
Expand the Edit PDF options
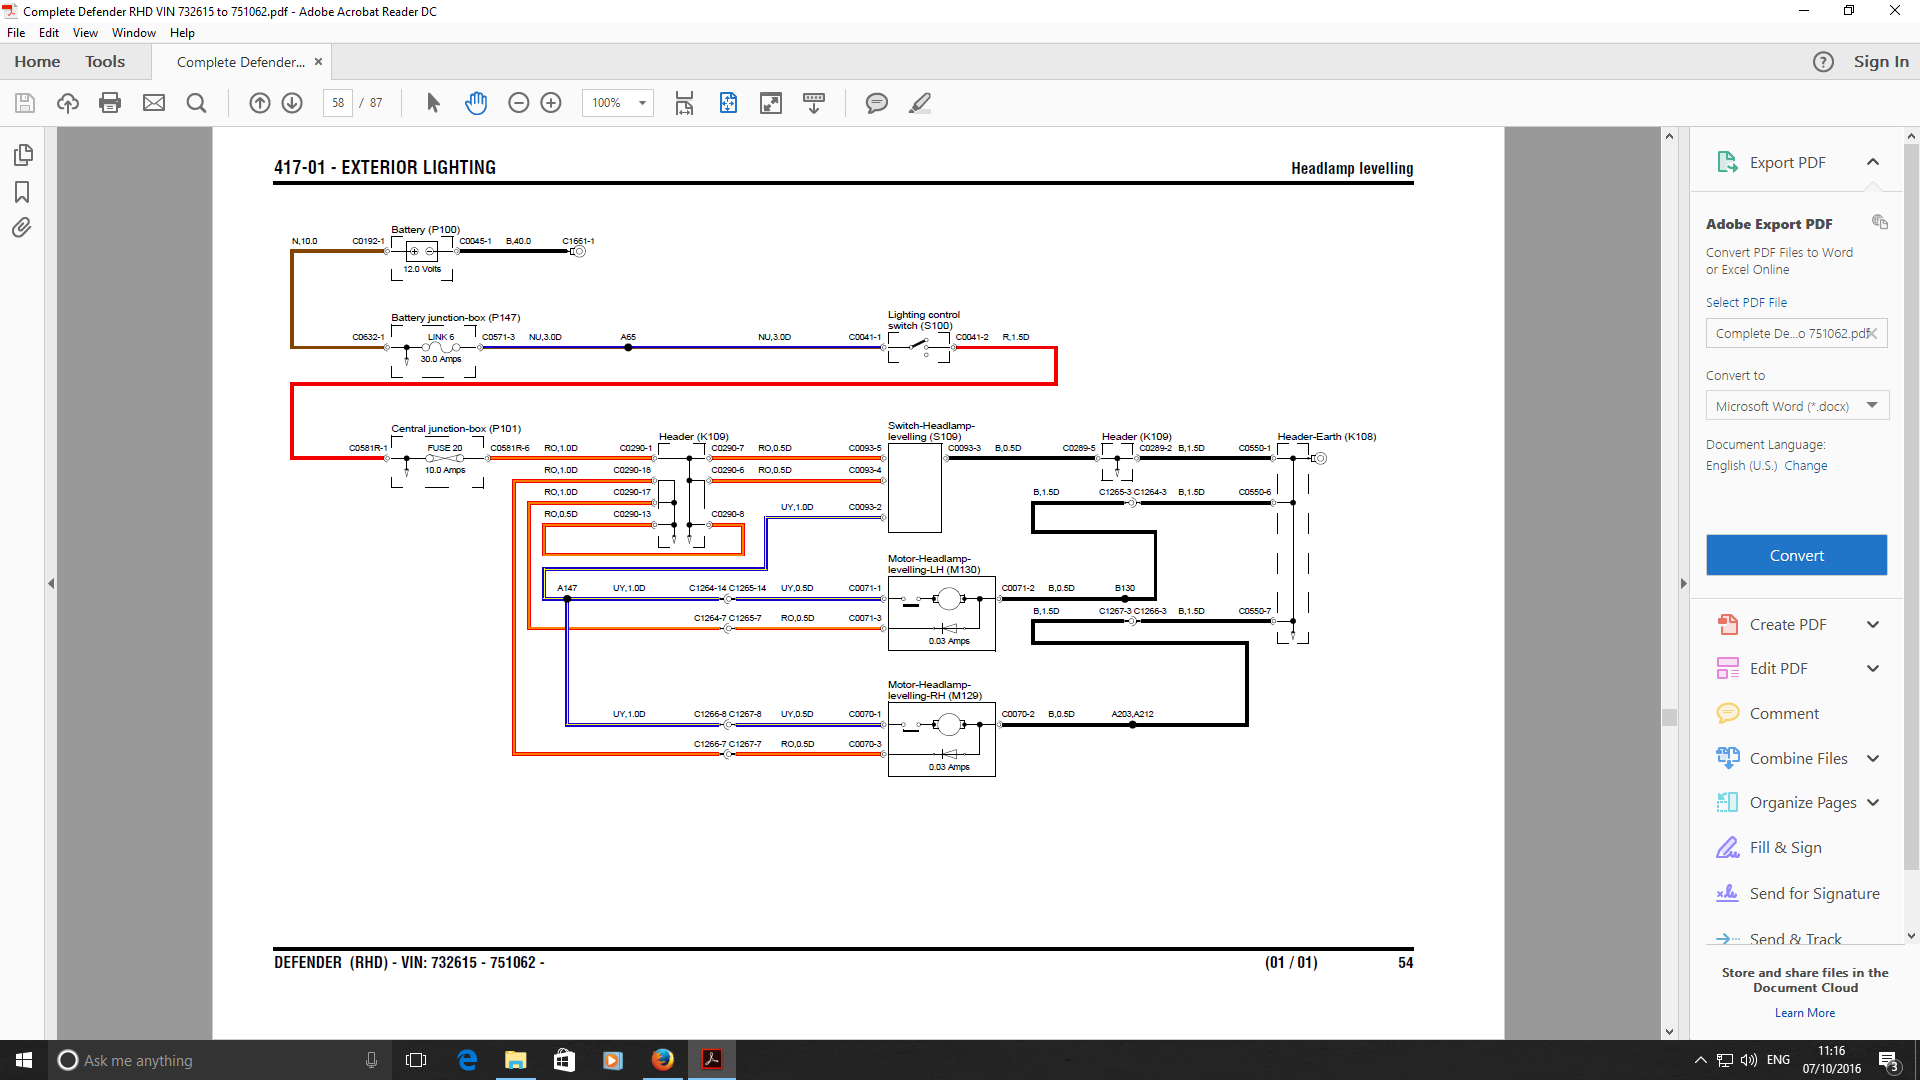pyautogui.click(x=1873, y=669)
